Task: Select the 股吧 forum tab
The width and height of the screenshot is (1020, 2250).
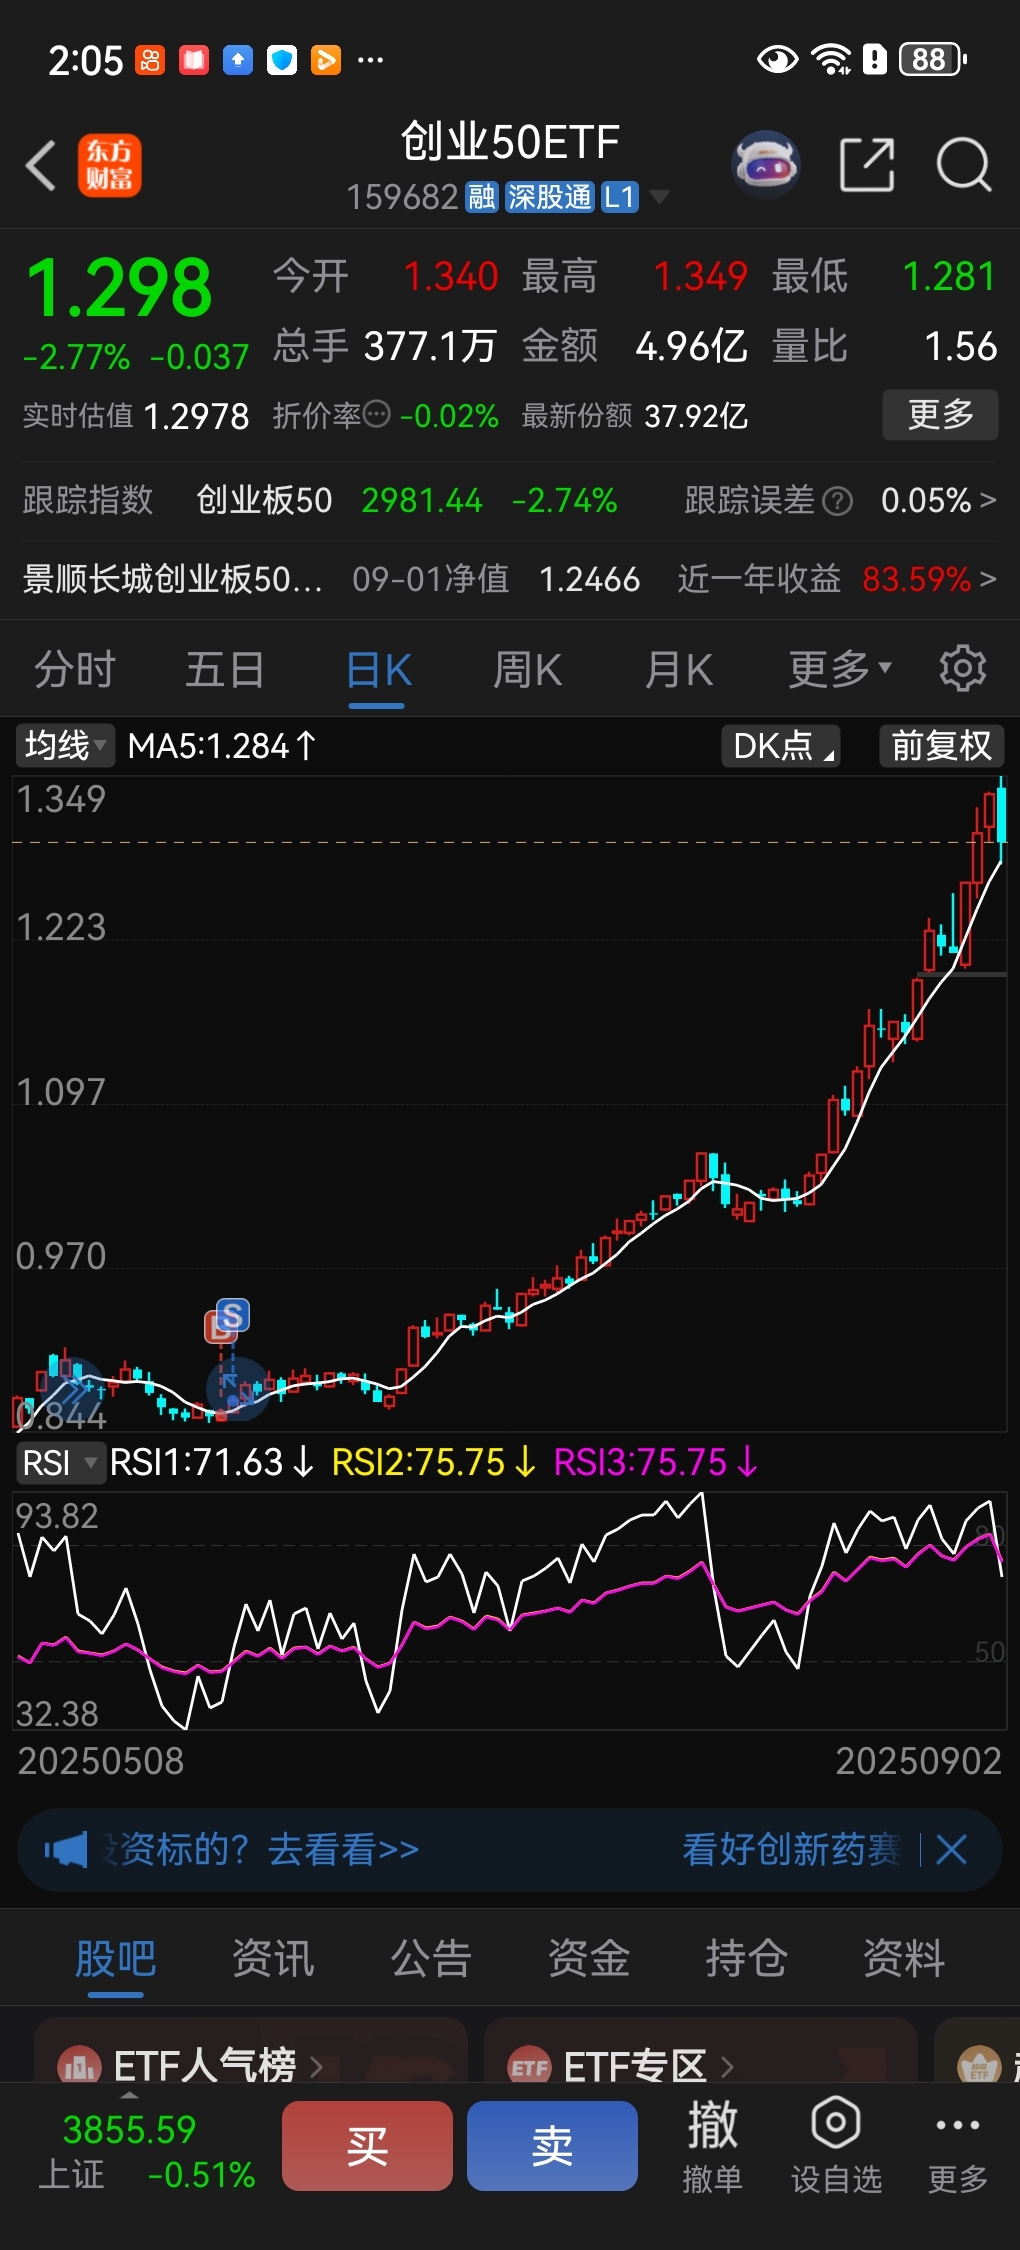Action: [x=116, y=1958]
